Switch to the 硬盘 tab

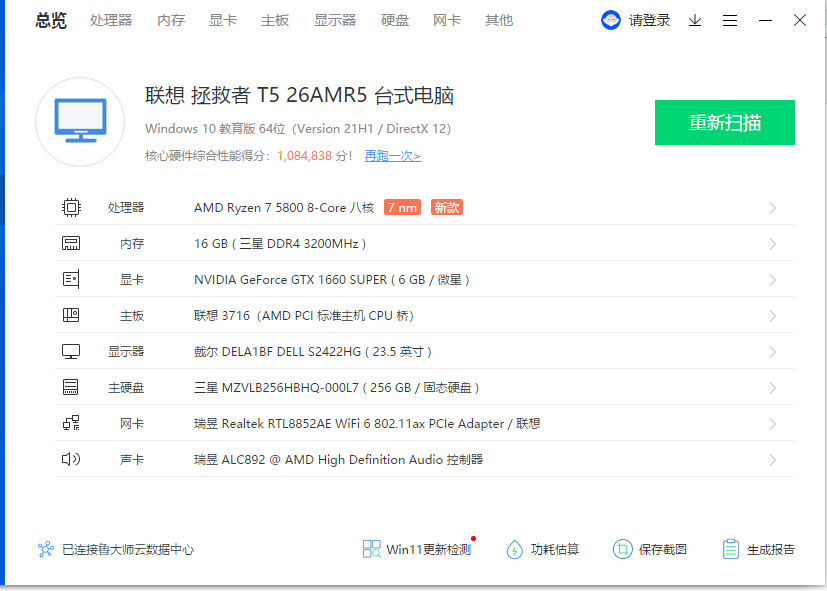[395, 21]
